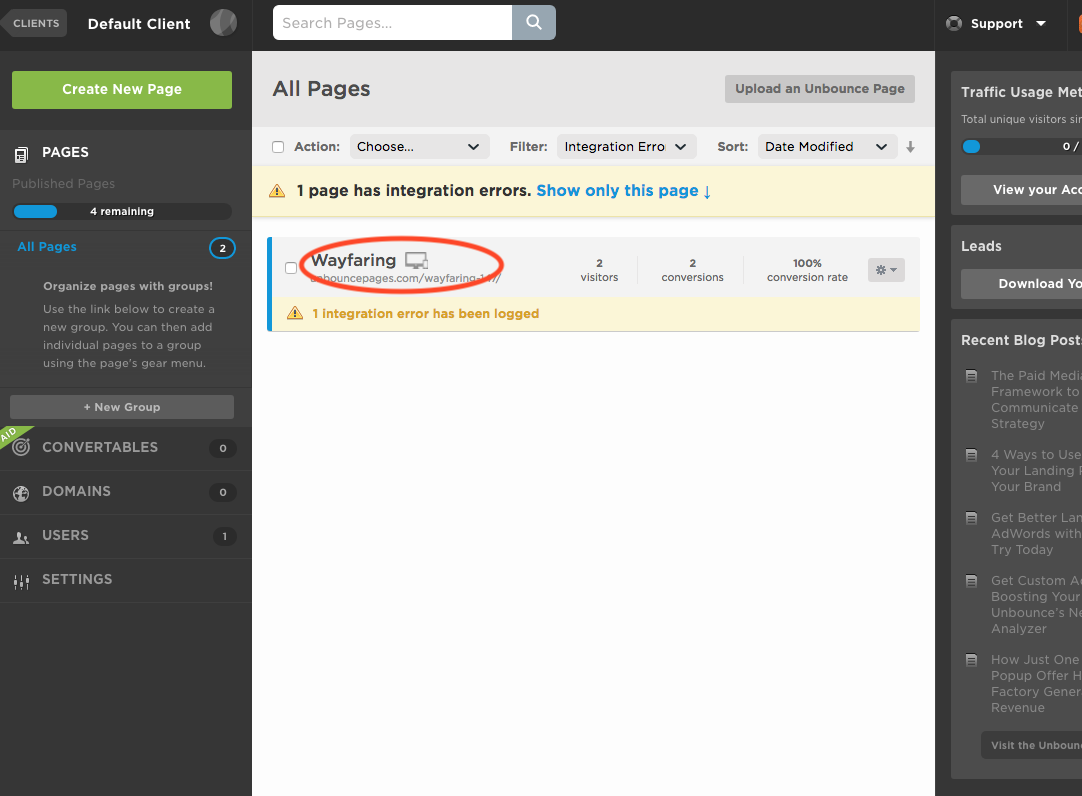Click the desktop monitor icon beside Wayfaring

416,261
